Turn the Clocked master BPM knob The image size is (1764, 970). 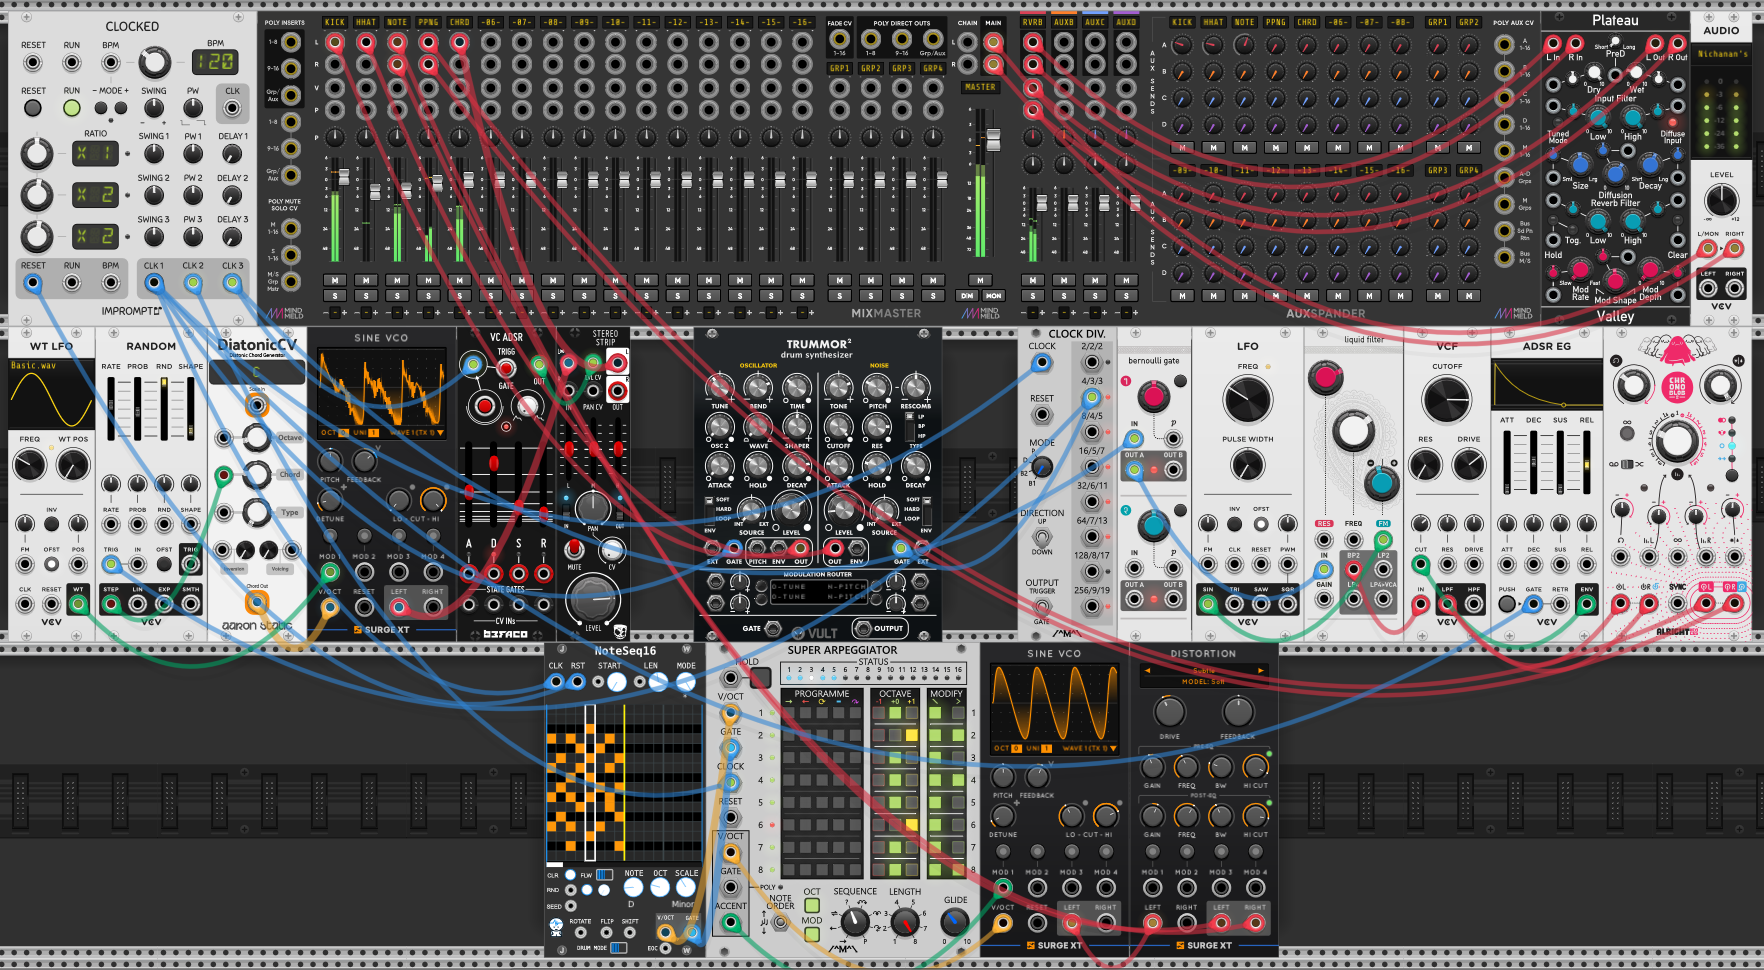(x=154, y=62)
